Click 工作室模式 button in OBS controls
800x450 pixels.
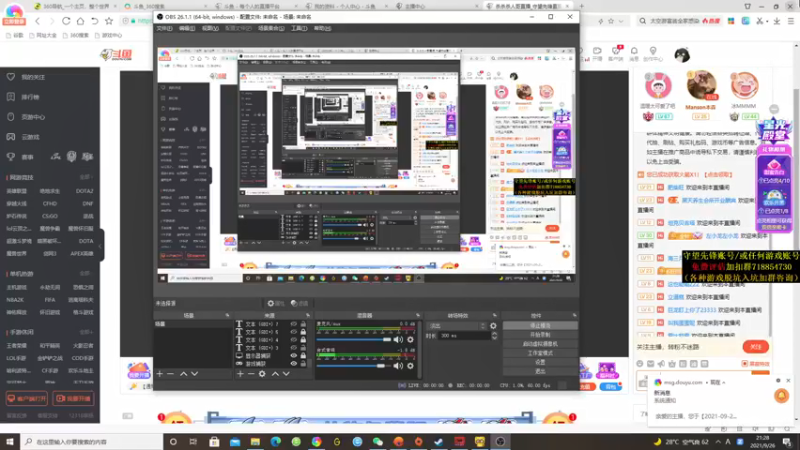[540, 353]
